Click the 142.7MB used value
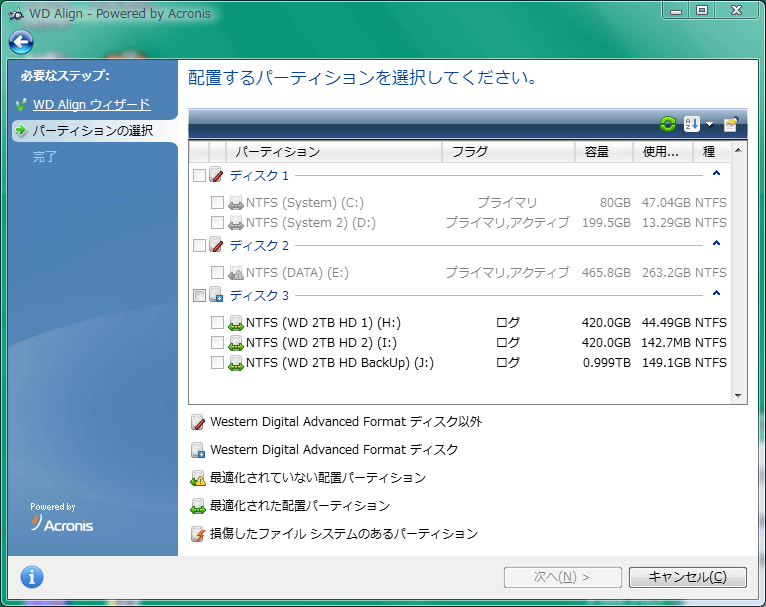Image resolution: width=766 pixels, height=607 pixels. [665, 343]
